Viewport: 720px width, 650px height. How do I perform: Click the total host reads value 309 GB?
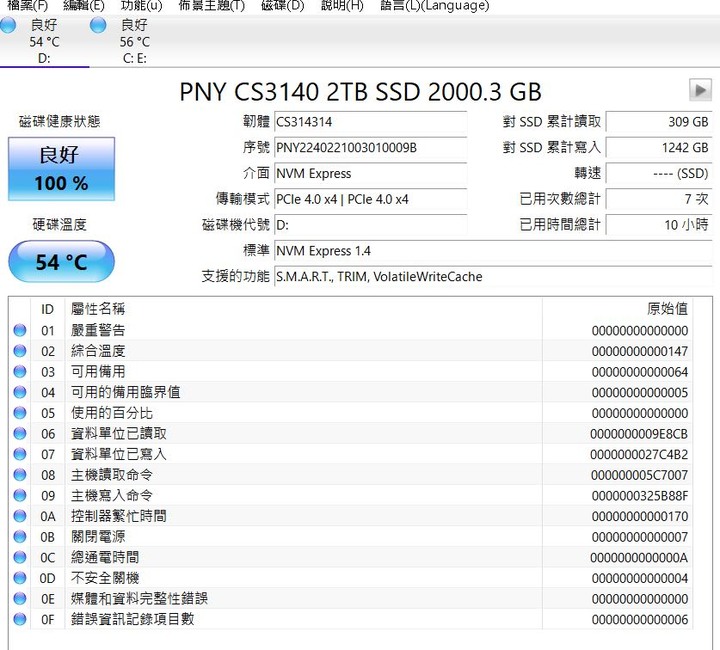(x=659, y=122)
